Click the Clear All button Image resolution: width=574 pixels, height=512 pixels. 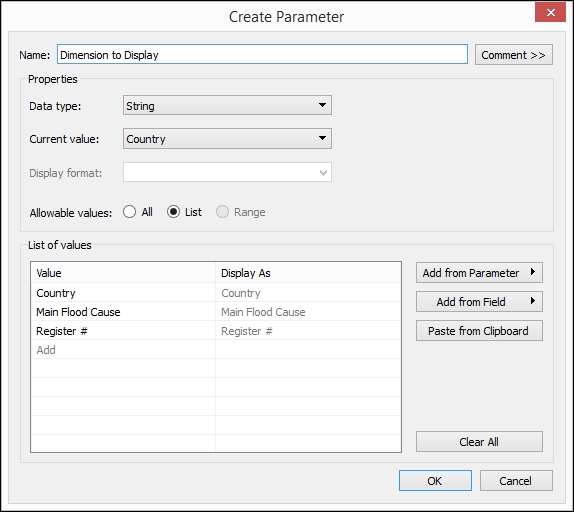coord(479,442)
